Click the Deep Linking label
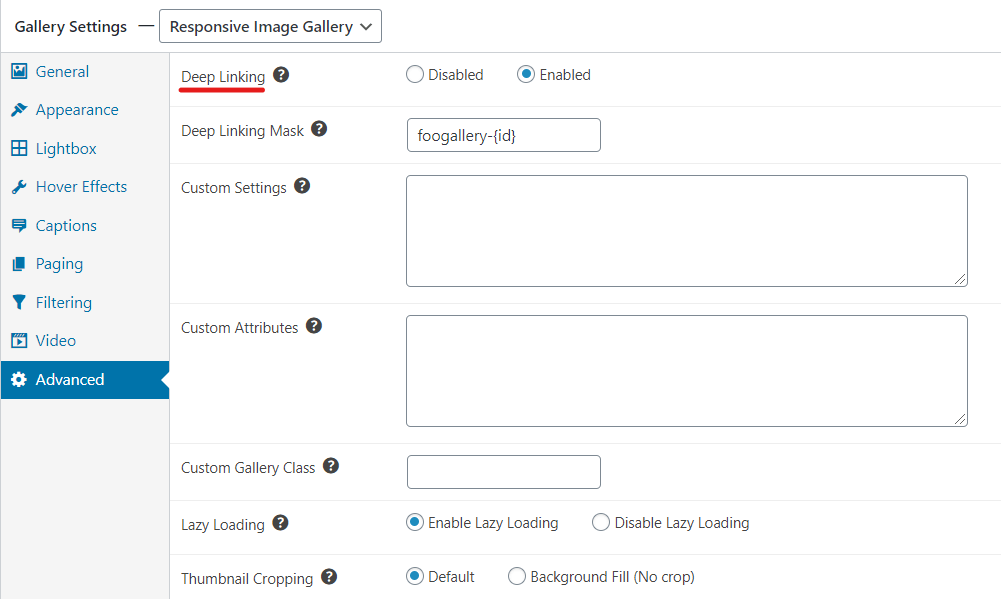This screenshot has width=1001, height=599. point(223,77)
